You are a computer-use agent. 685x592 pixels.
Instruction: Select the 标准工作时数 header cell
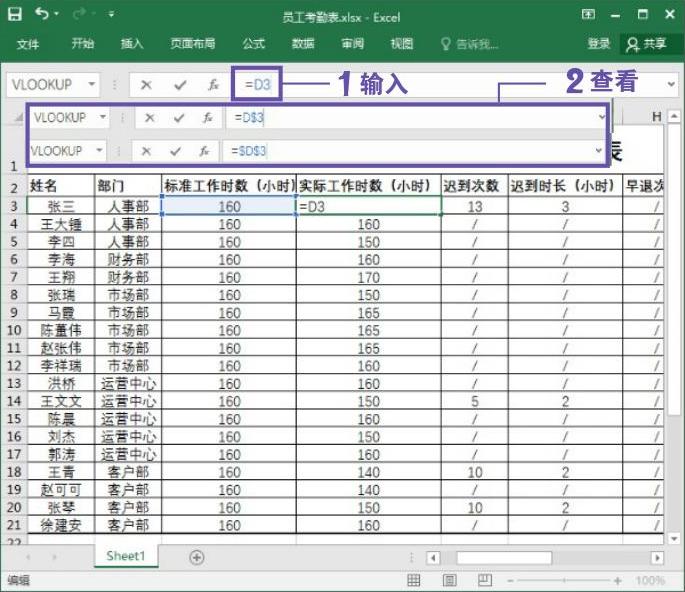tap(229, 186)
